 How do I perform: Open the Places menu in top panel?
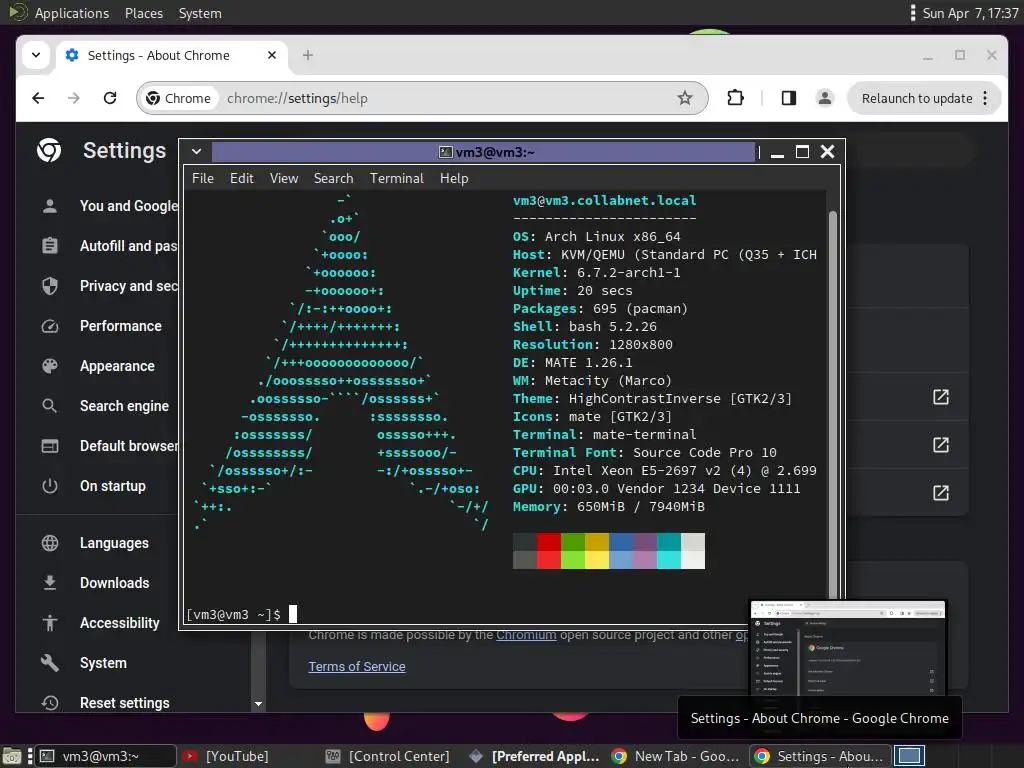click(x=144, y=13)
